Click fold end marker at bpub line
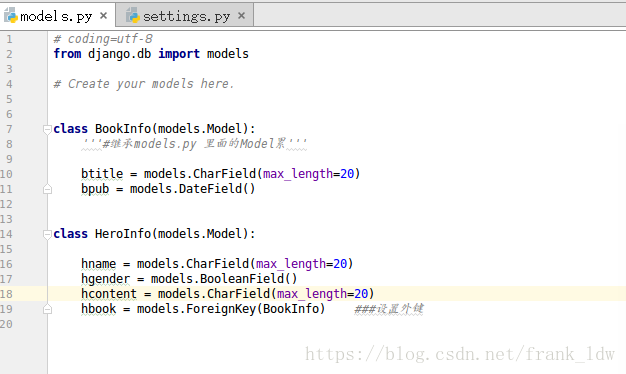Image resolution: width=626 pixels, height=374 pixels. (x=47, y=189)
